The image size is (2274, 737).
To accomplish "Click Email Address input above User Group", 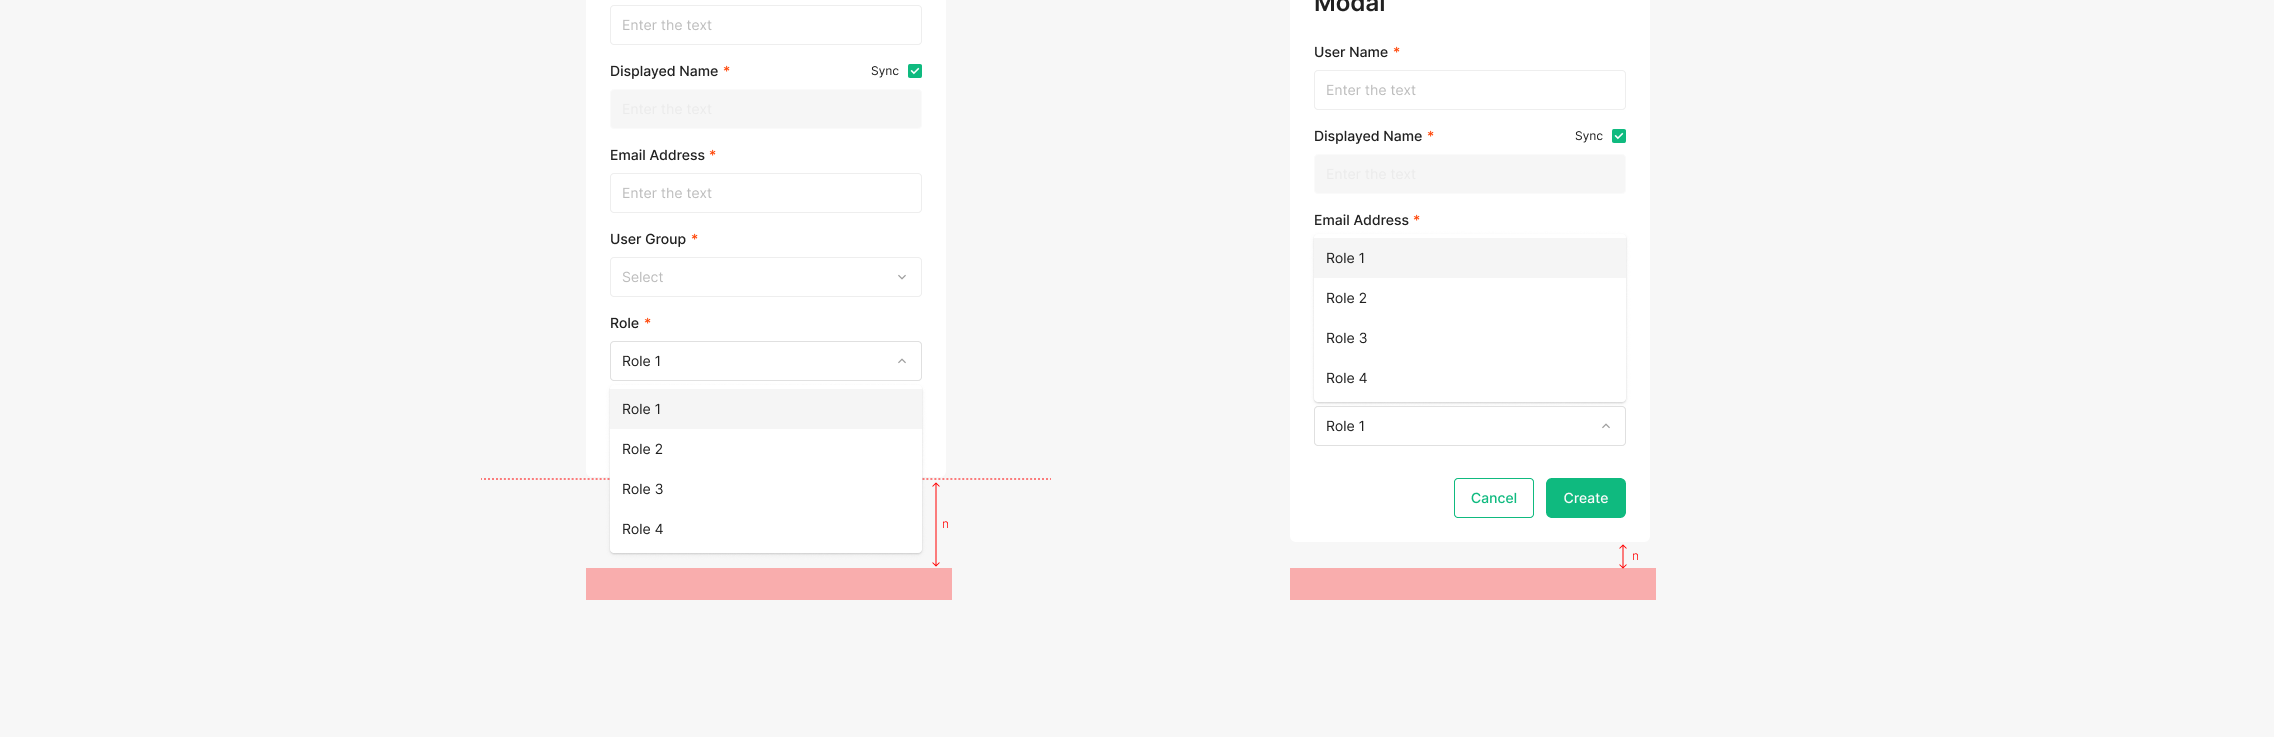I will point(765,193).
